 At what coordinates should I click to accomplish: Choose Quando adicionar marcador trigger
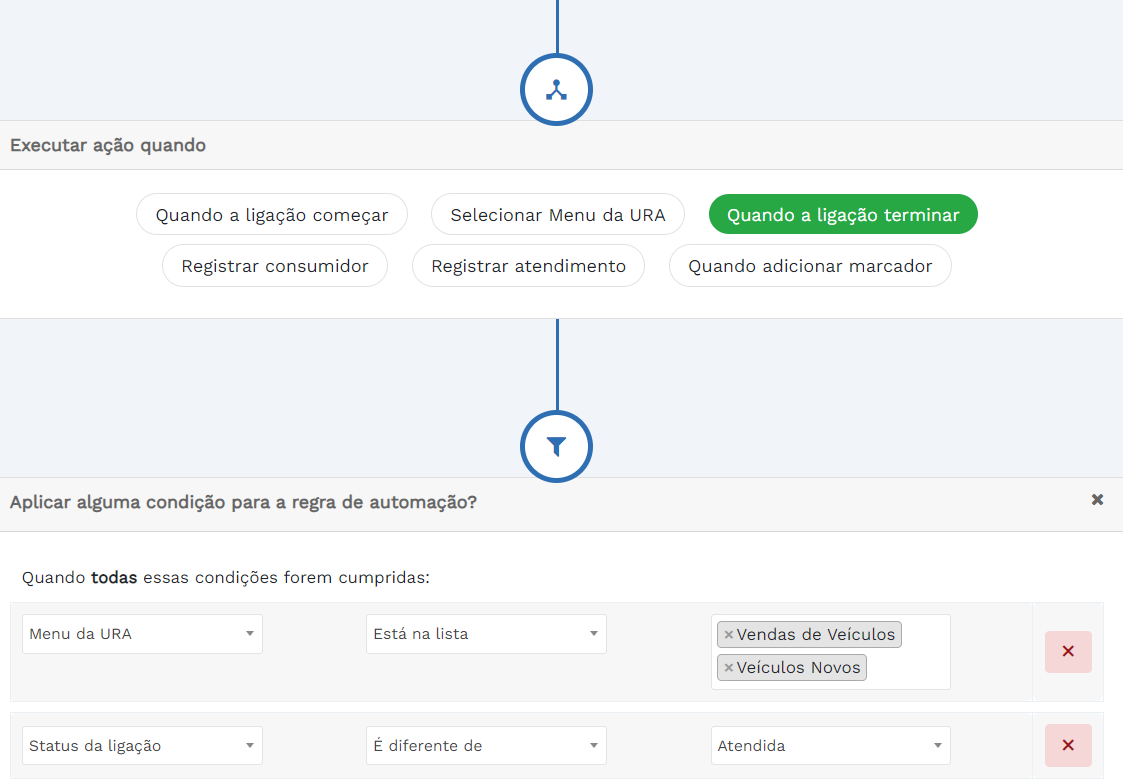[x=810, y=266]
